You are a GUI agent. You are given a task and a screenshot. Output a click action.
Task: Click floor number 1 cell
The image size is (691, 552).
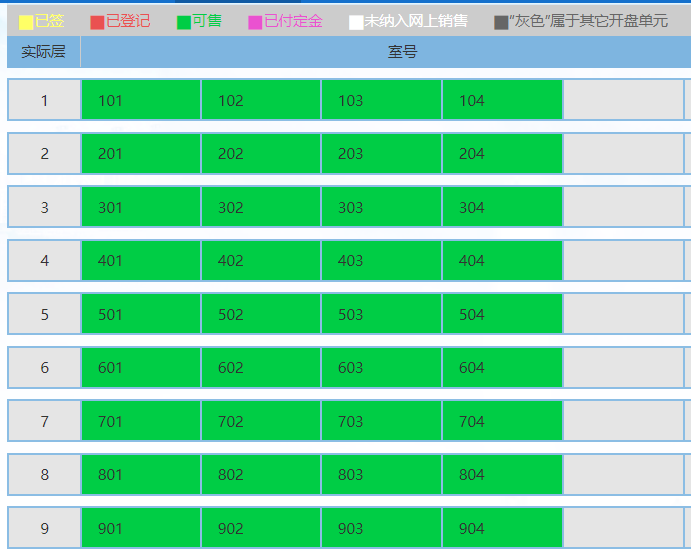[45, 100]
